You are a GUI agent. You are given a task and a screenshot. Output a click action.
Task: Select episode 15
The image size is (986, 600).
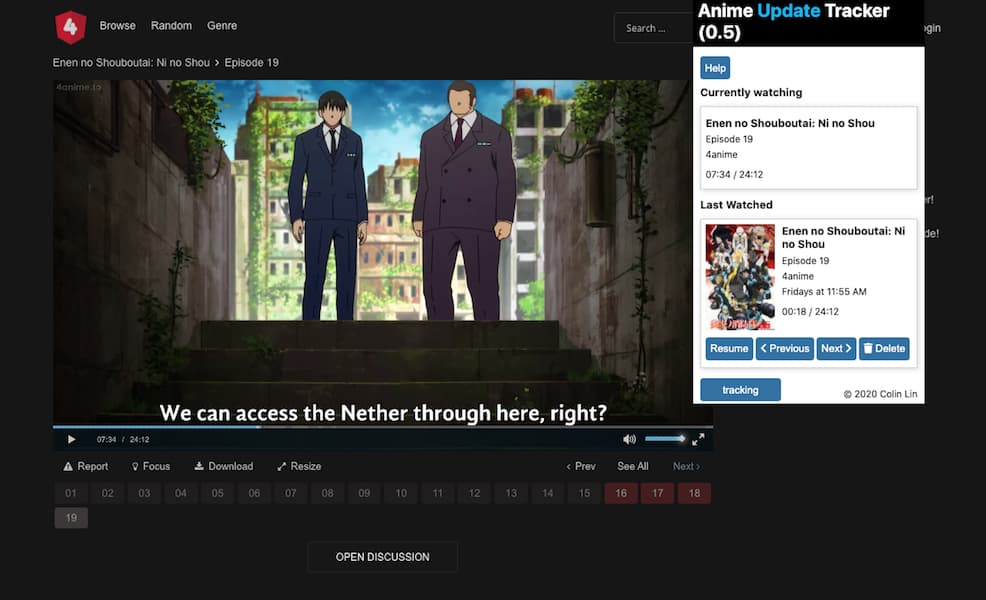click(x=584, y=493)
